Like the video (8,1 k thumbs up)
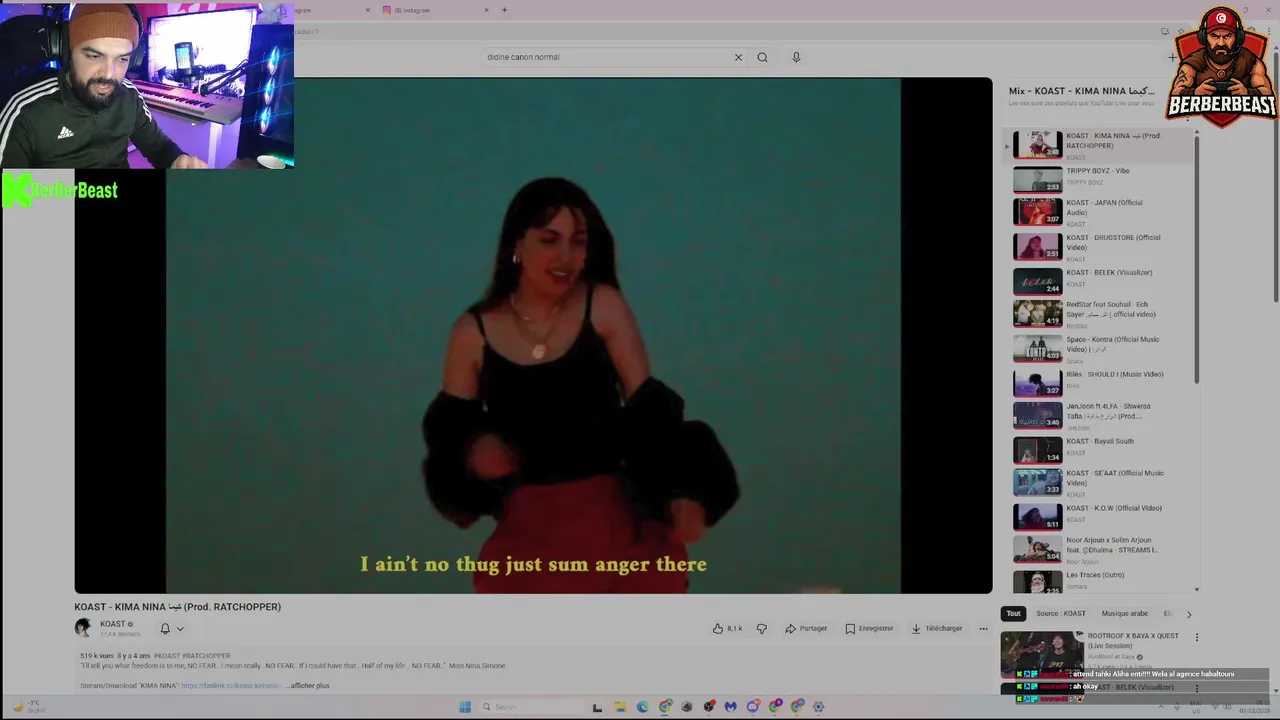The height and width of the screenshot is (720, 1280). [x=727, y=629]
